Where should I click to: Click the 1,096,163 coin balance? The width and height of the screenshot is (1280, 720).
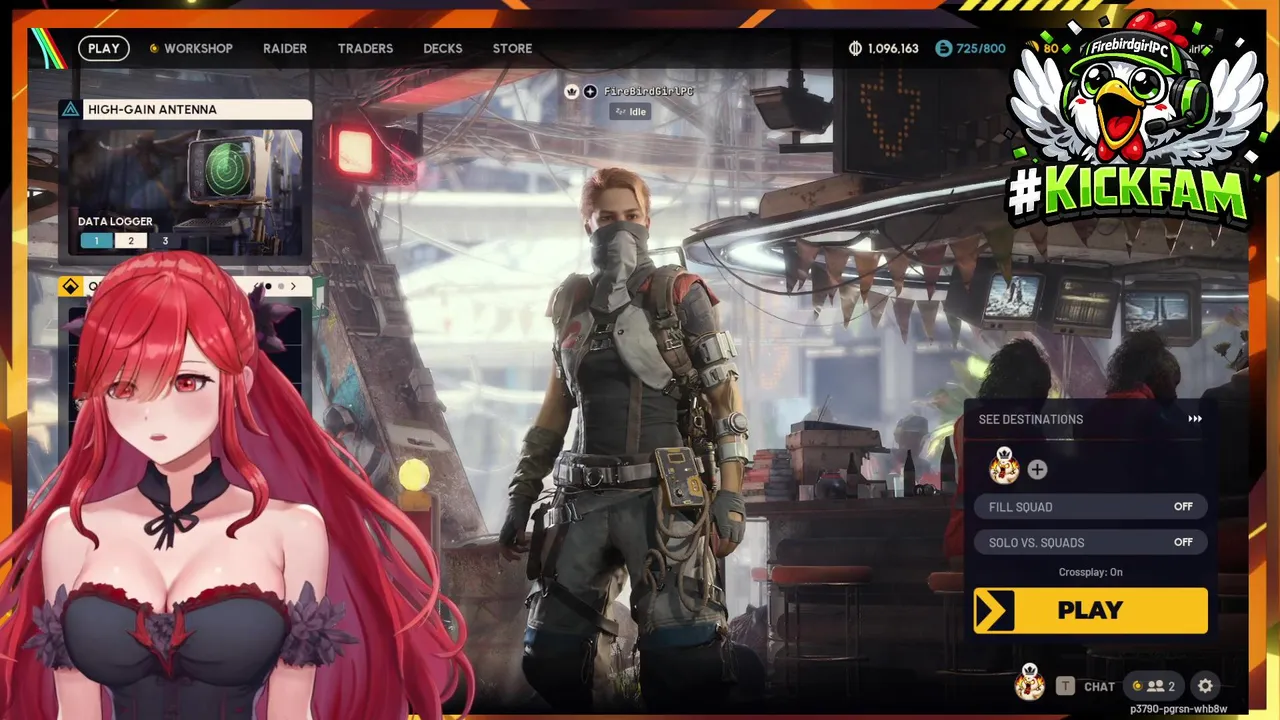(x=893, y=48)
